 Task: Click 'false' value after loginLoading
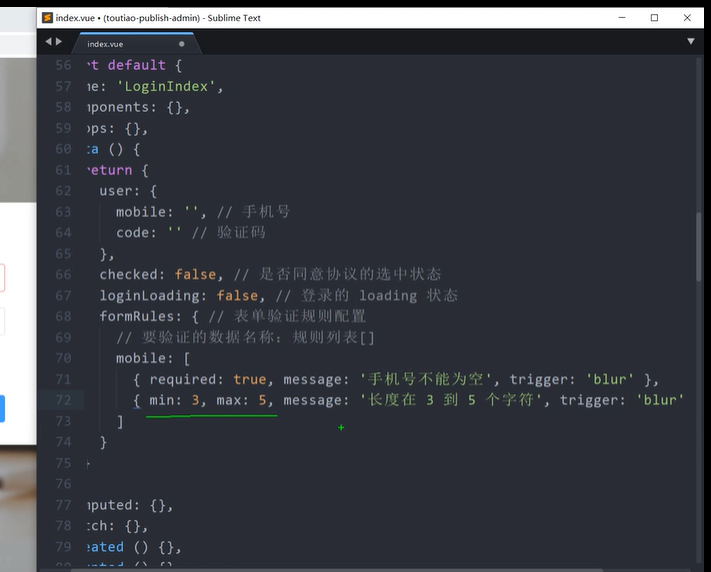tap(237, 296)
